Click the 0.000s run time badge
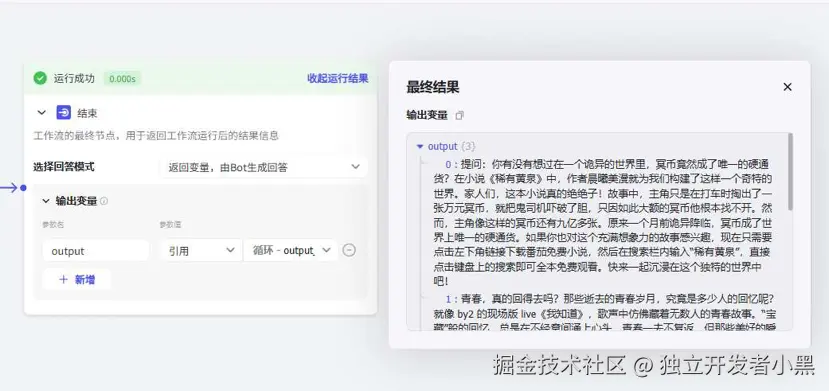 122,79
